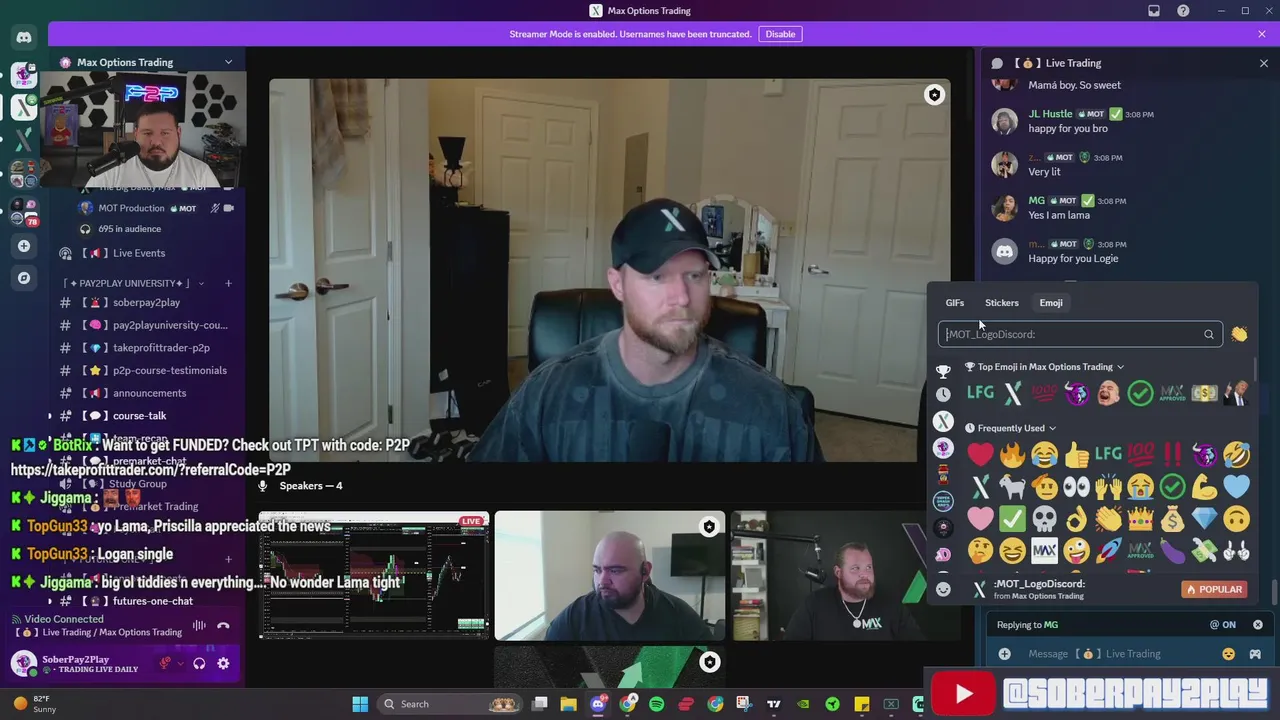Image resolution: width=1280 pixels, height=720 pixels.
Task: Open the Discord help question mark icon
Action: tap(1184, 11)
